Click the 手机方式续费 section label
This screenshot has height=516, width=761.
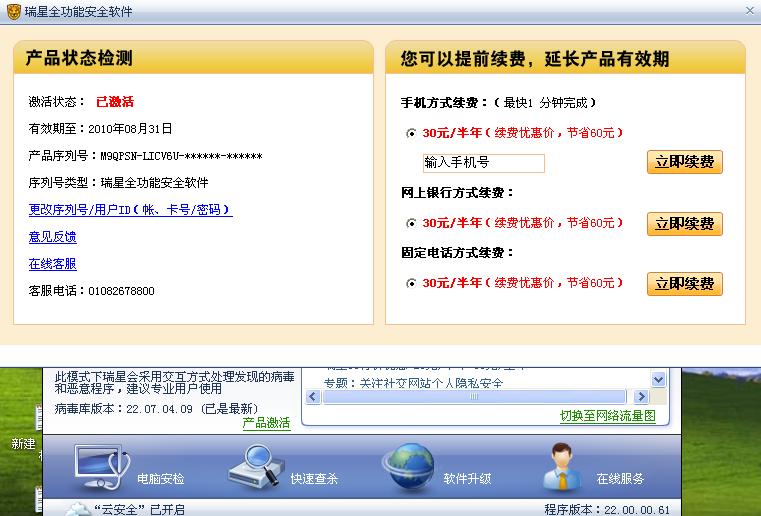click(444, 103)
